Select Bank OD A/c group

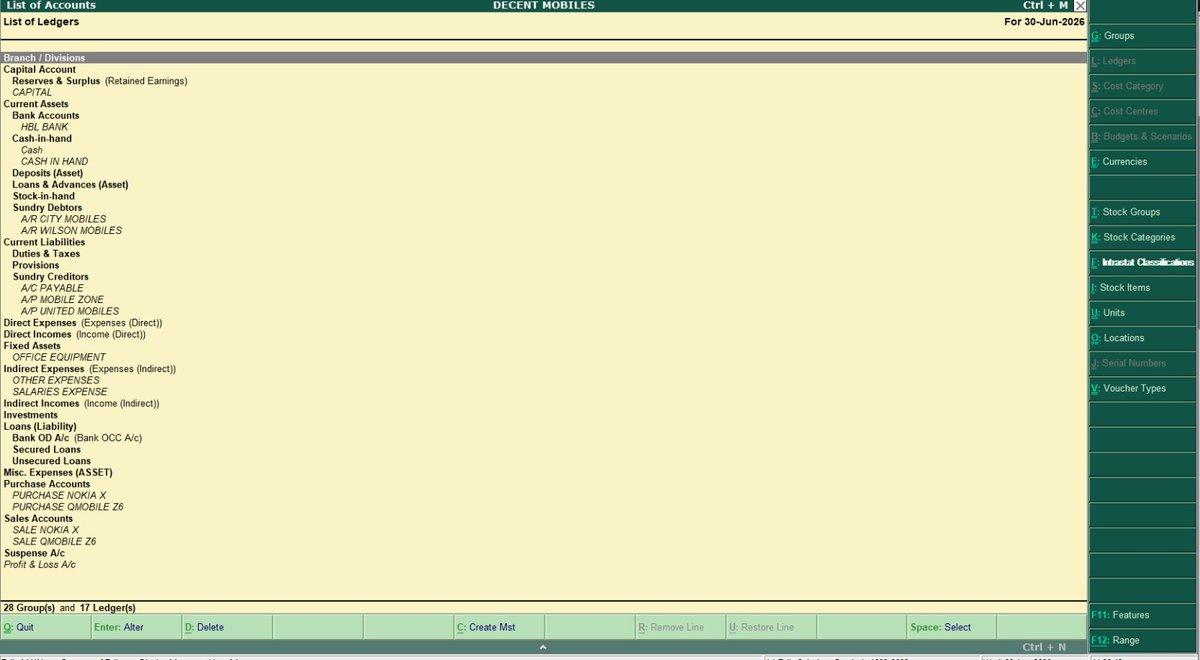click(41, 438)
